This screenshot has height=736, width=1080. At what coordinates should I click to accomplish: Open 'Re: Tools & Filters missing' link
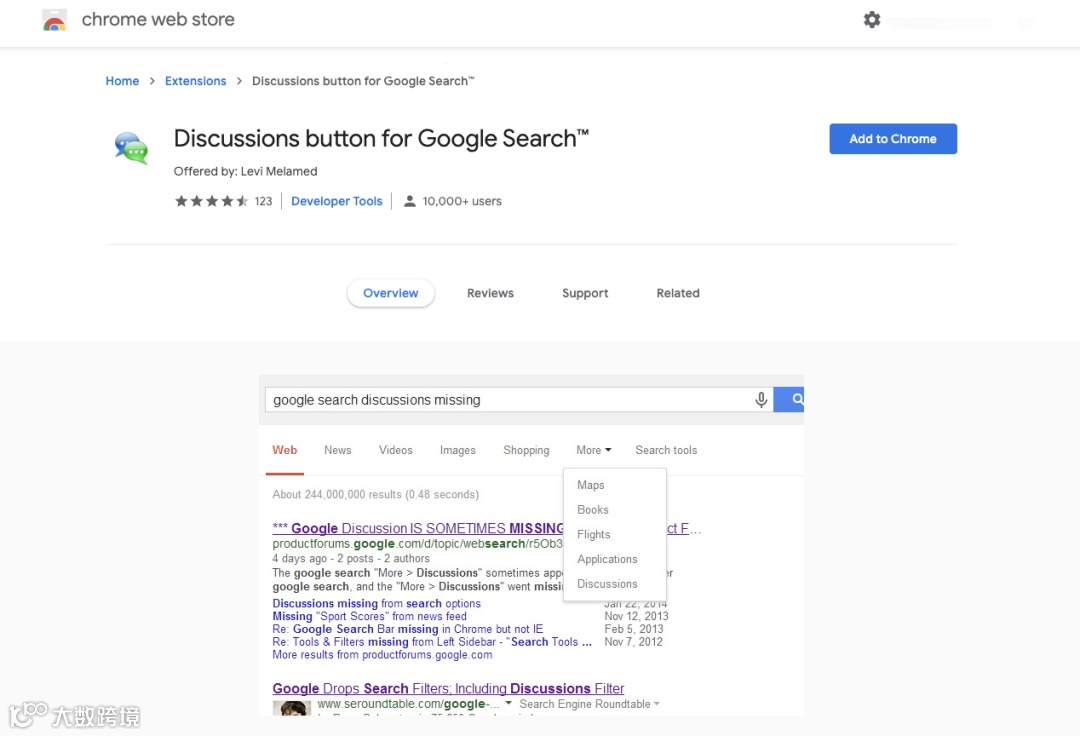(x=432, y=642)
